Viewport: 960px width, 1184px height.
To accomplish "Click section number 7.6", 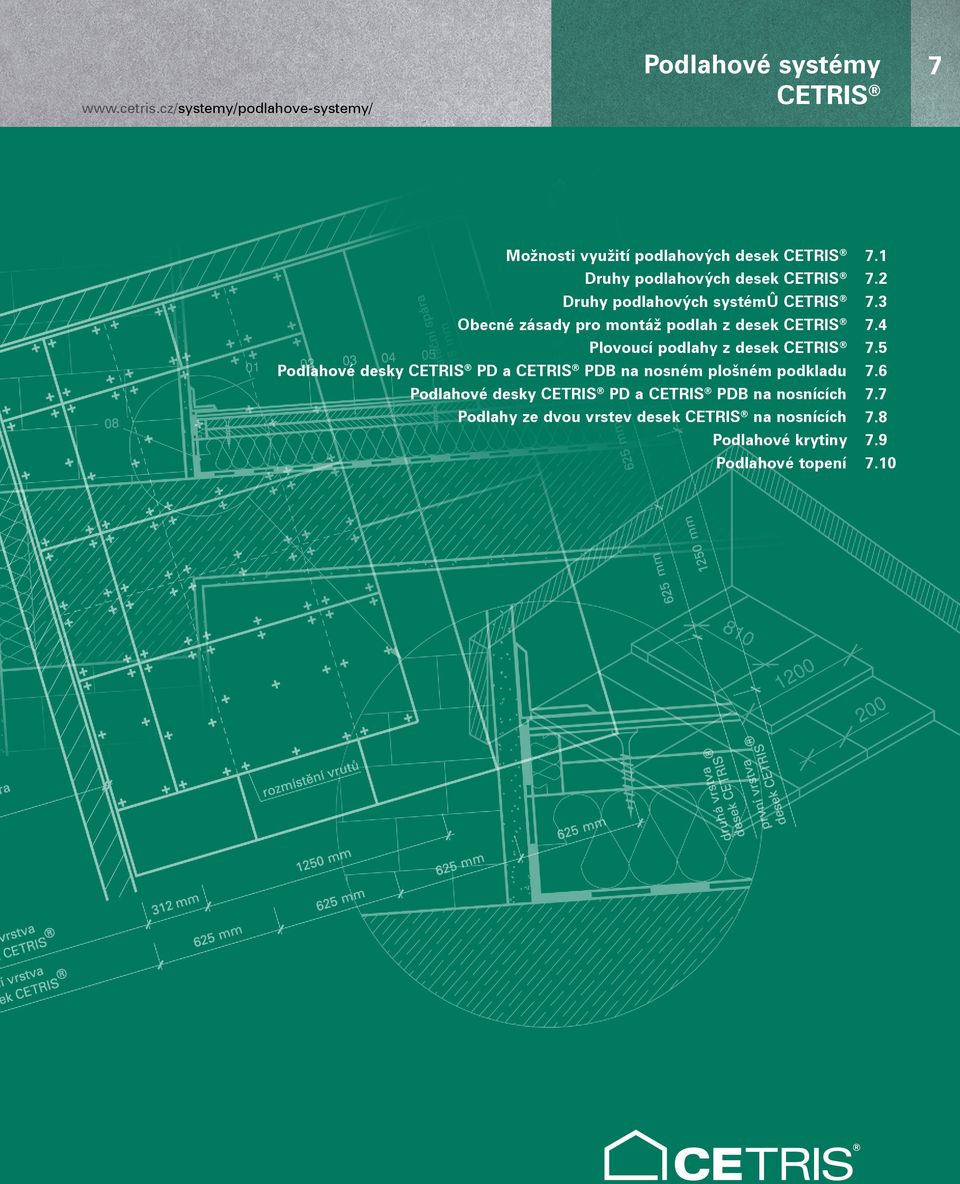I will pos(875,371).
